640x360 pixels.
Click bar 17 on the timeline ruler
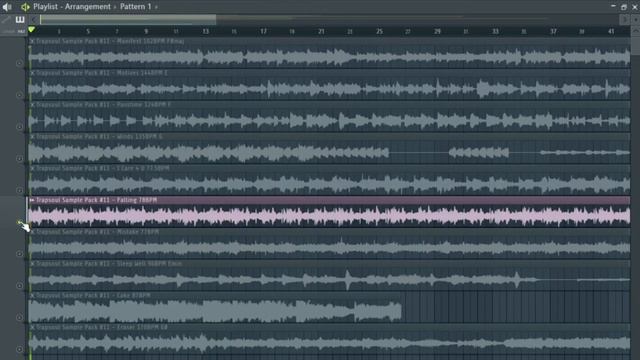click(263, 31)
